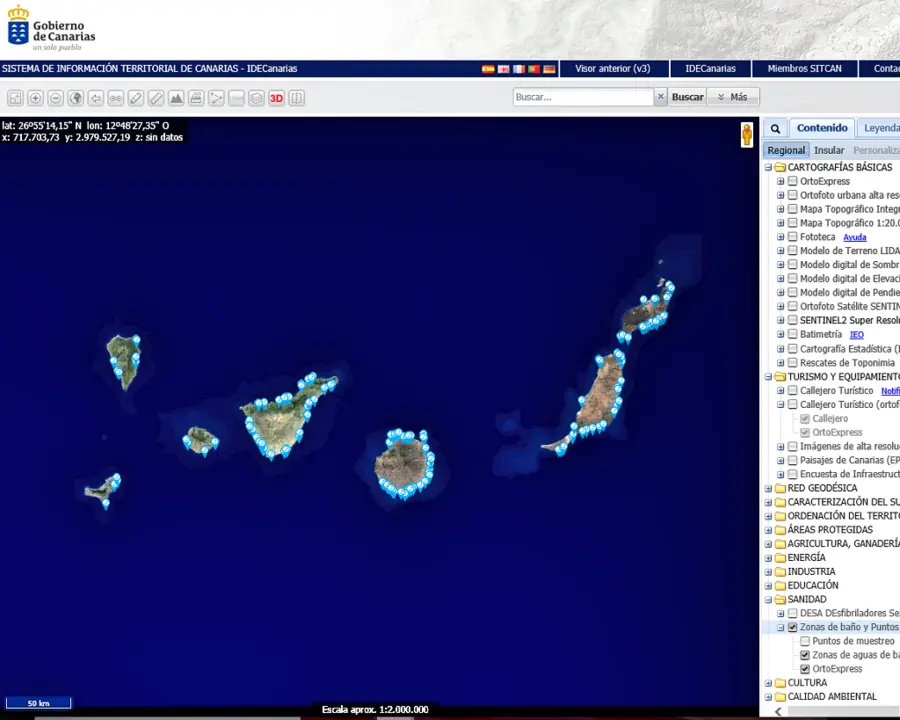Switch to the Contenido tab
900x720 pixels.
(822, 128)
